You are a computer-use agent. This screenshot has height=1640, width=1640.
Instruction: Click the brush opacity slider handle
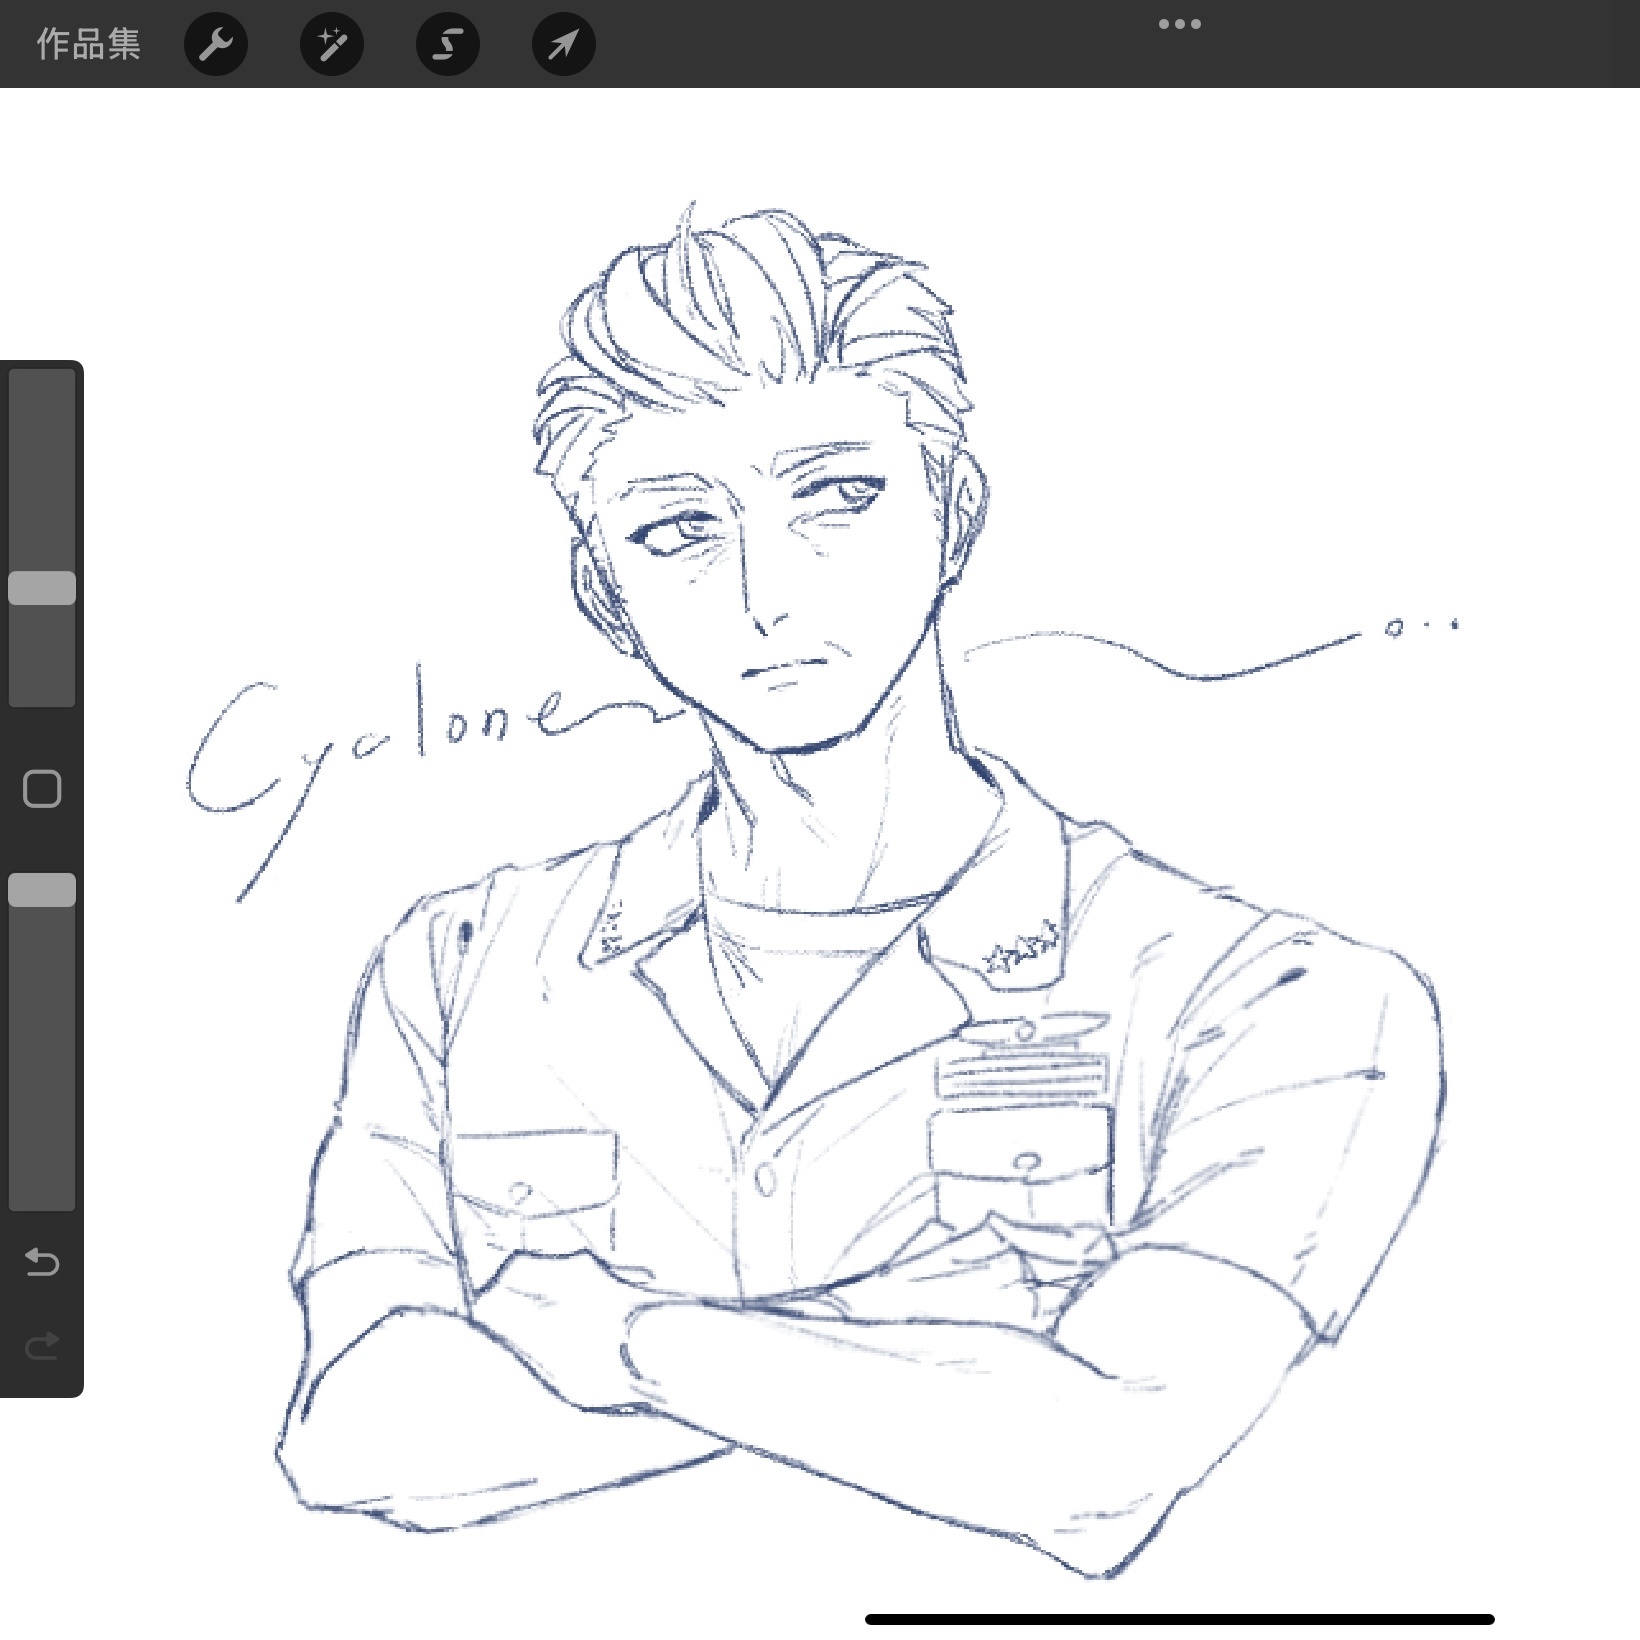pyautogui.click(x=42, y=890)
